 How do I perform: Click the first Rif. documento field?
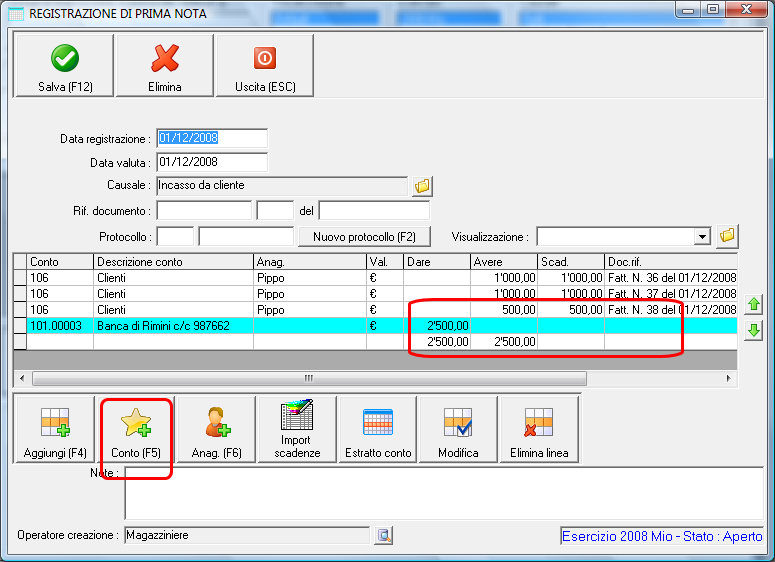[x=204, y=211]
